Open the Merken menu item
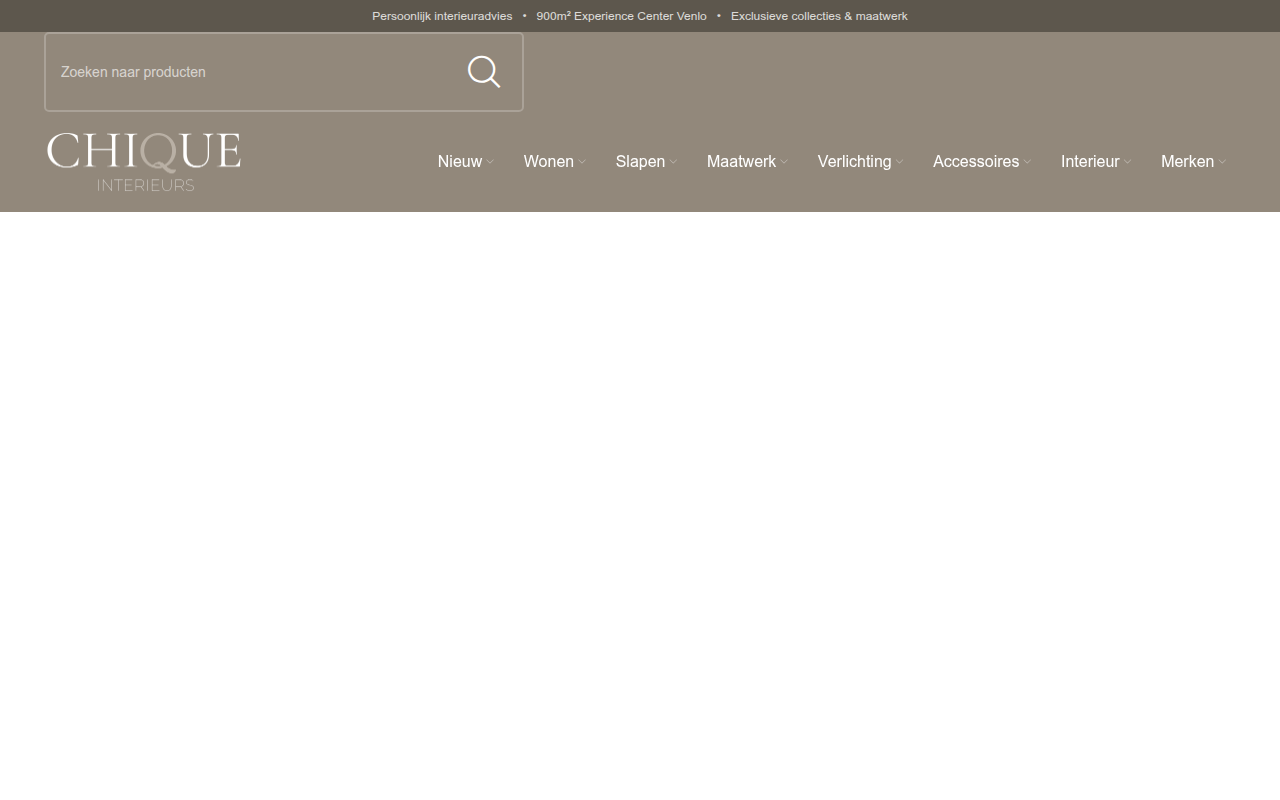The height and width of the screenshot is (800, 1280). click(1187, 161)
